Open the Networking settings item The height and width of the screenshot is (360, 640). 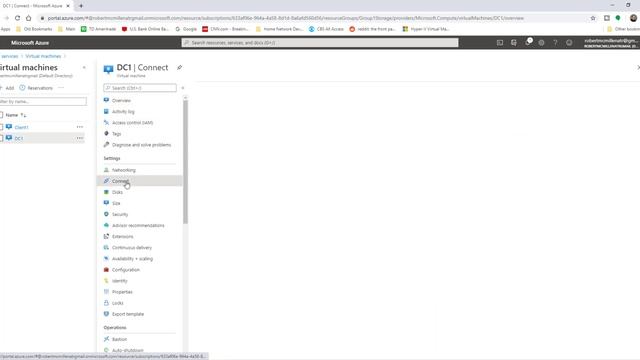tap(124, 170)
